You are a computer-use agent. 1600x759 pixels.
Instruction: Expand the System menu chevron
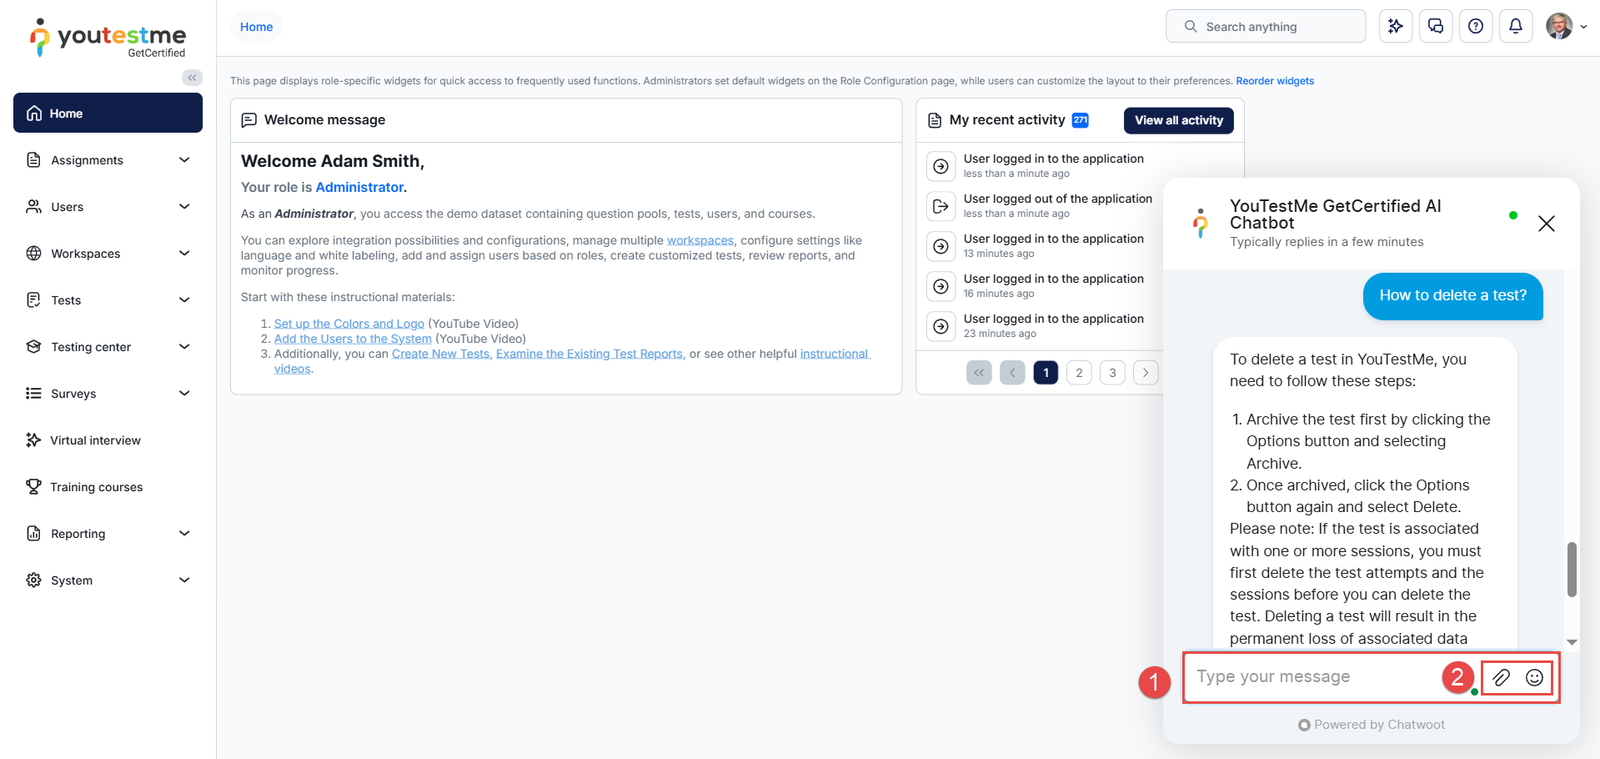(x=184, y=580)
